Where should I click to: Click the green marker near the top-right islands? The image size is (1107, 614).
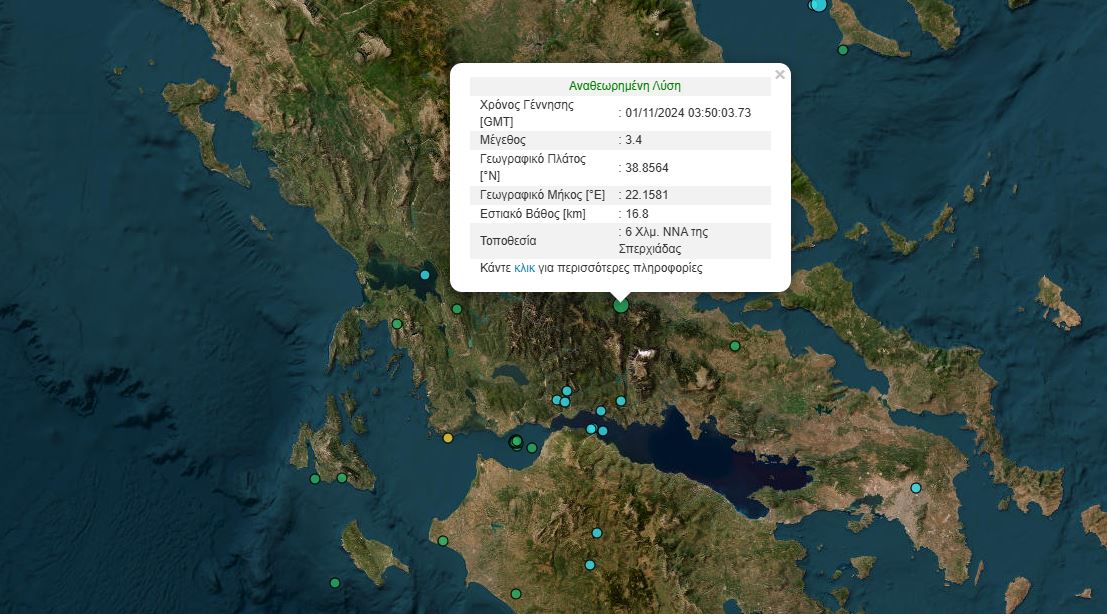point(843,50)
